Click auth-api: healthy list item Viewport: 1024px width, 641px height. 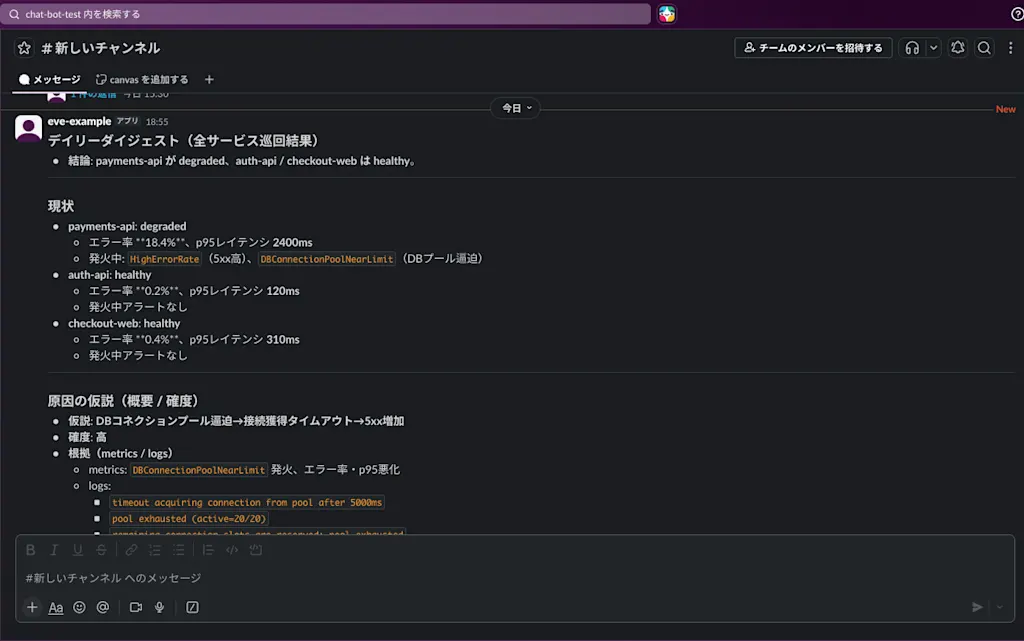(x=110, y=275)
